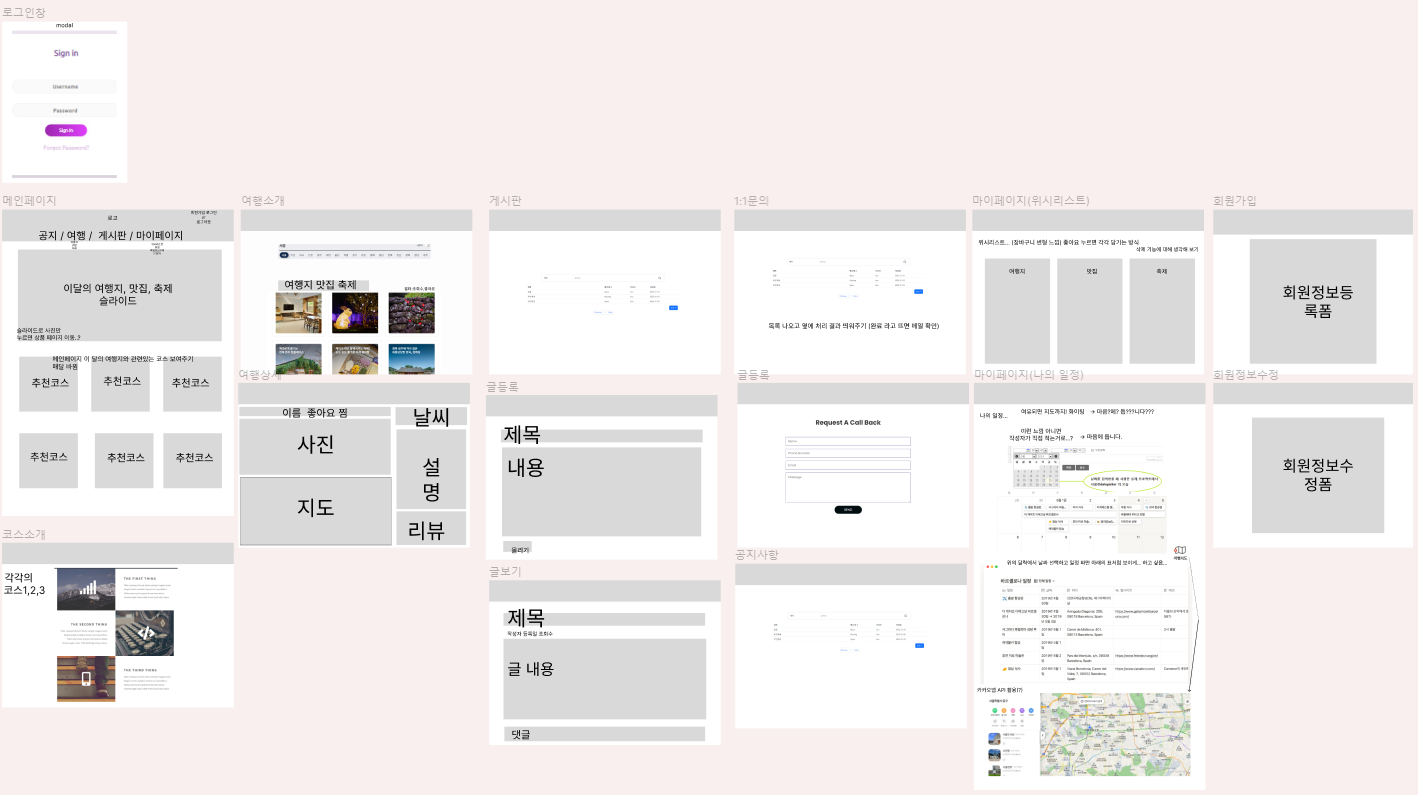
Task: Expand the search options next to the region filter bar
Action: pos(425,245)
